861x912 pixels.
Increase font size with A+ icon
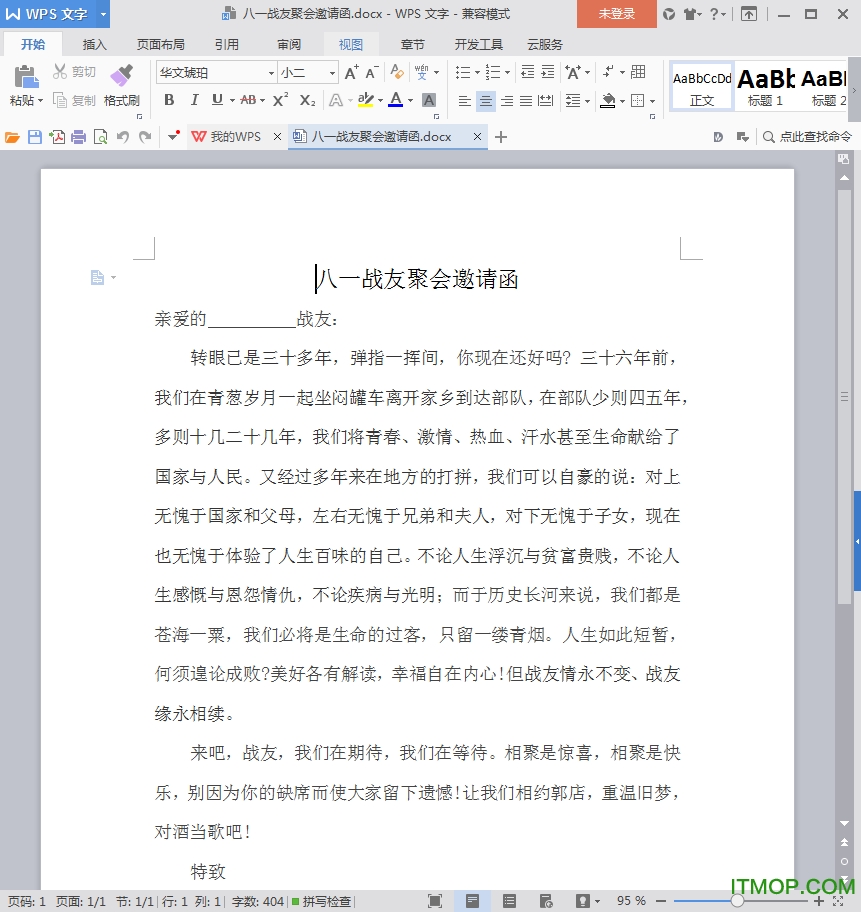351,72
